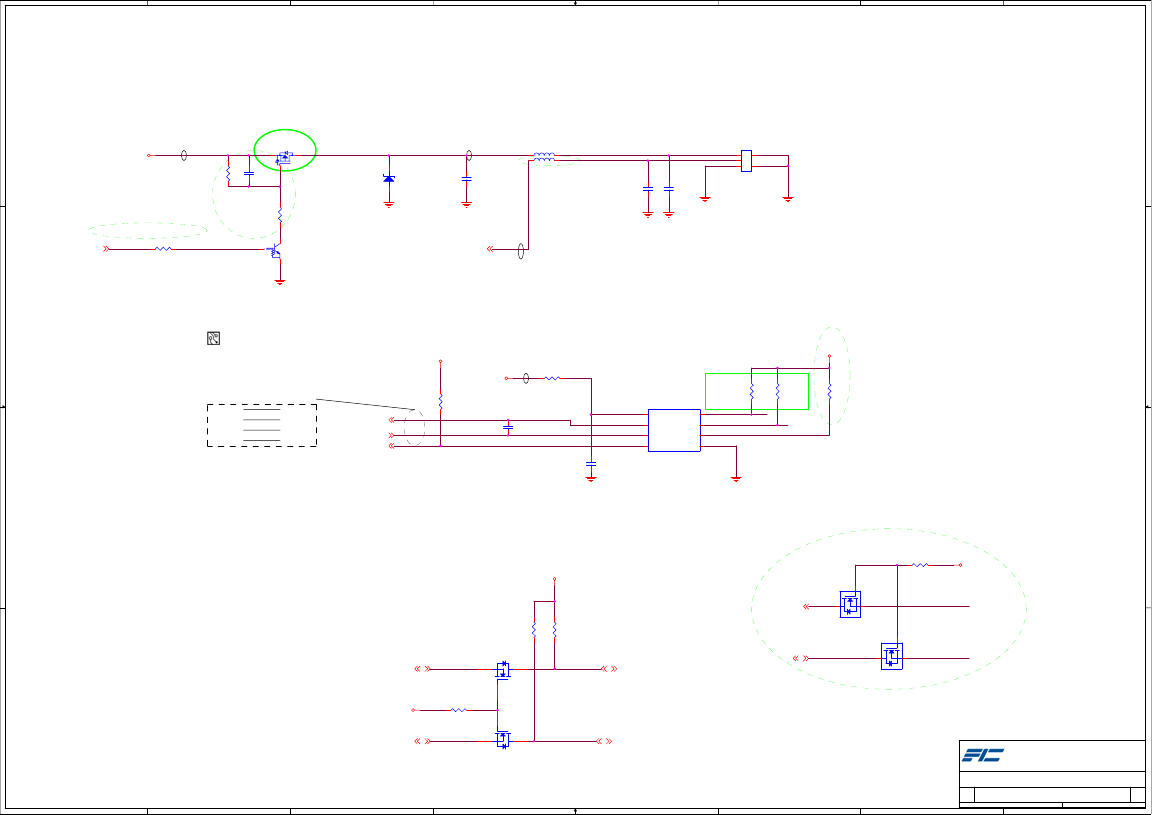Click the small blue connector rectangle at top right
The width and height of the screenshot is (1152, 815).
coord(746,161)
